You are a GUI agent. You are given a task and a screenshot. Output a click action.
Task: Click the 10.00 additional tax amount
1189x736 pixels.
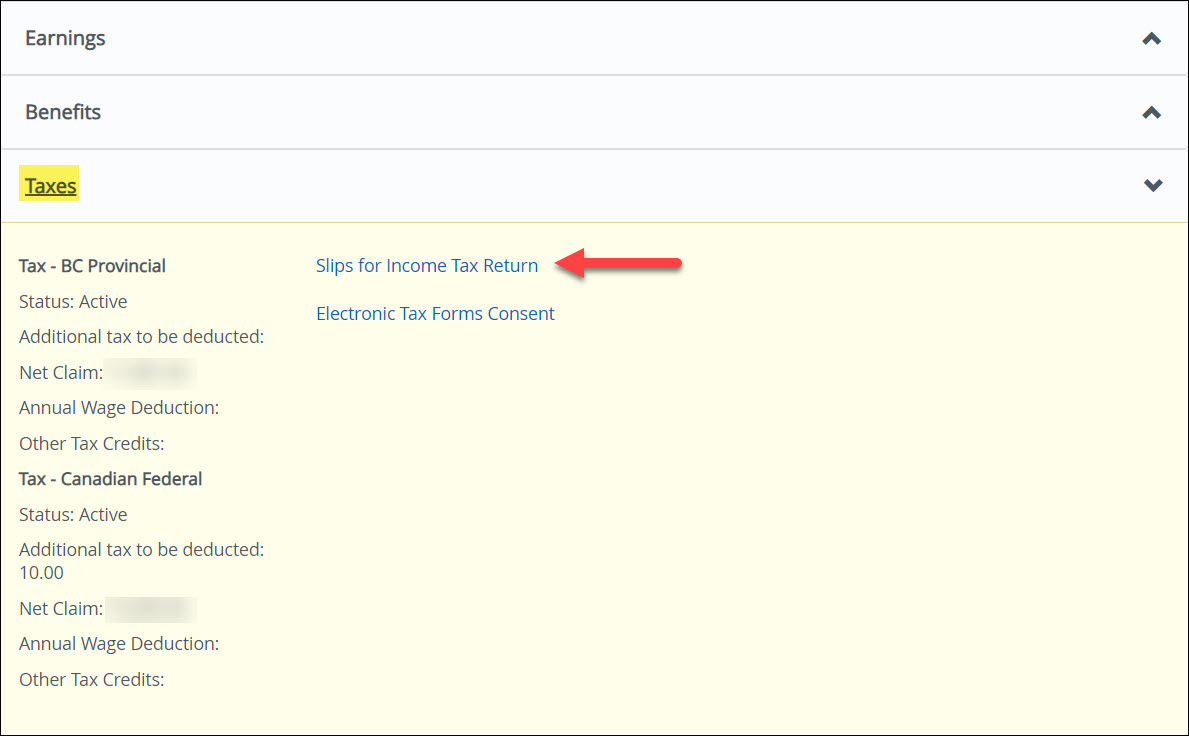coord(41,573)
